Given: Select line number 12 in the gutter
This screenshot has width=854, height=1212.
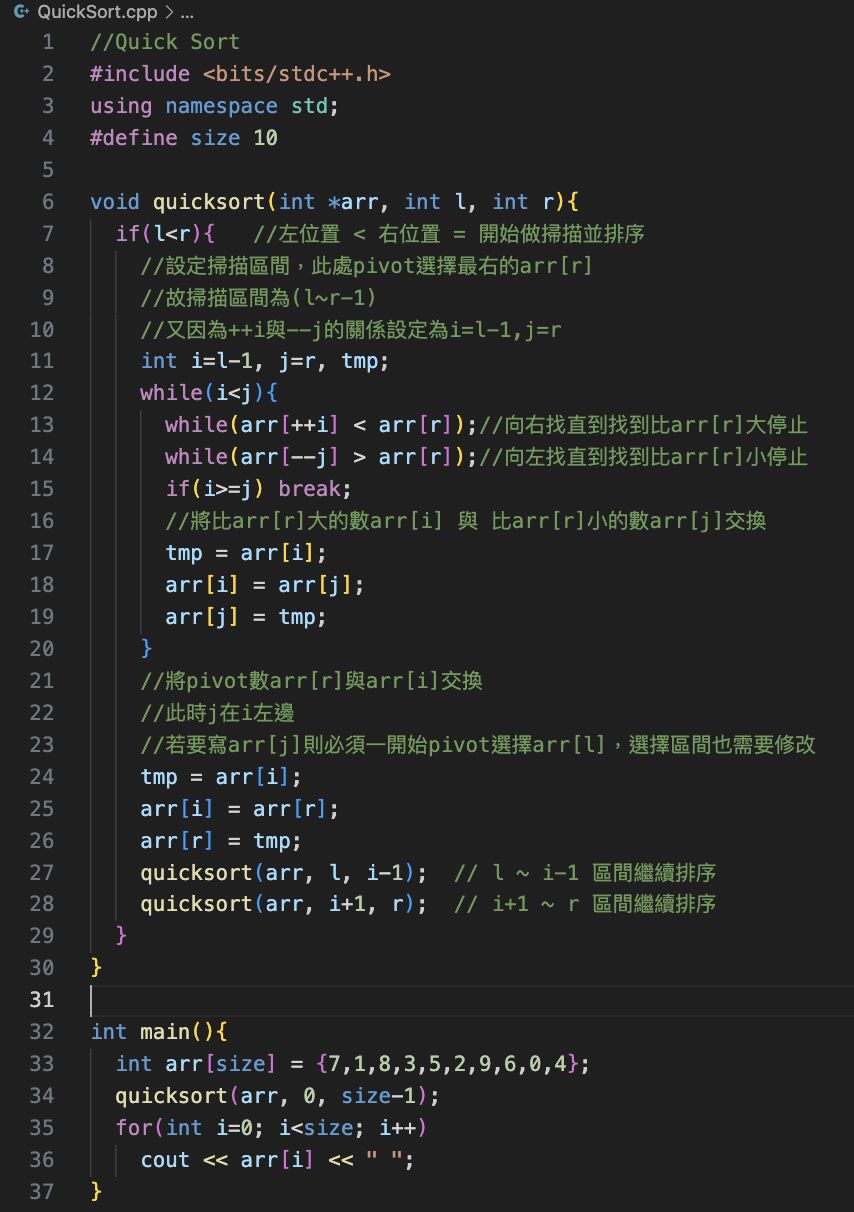Looking at the screenshot, I should 42,393.
